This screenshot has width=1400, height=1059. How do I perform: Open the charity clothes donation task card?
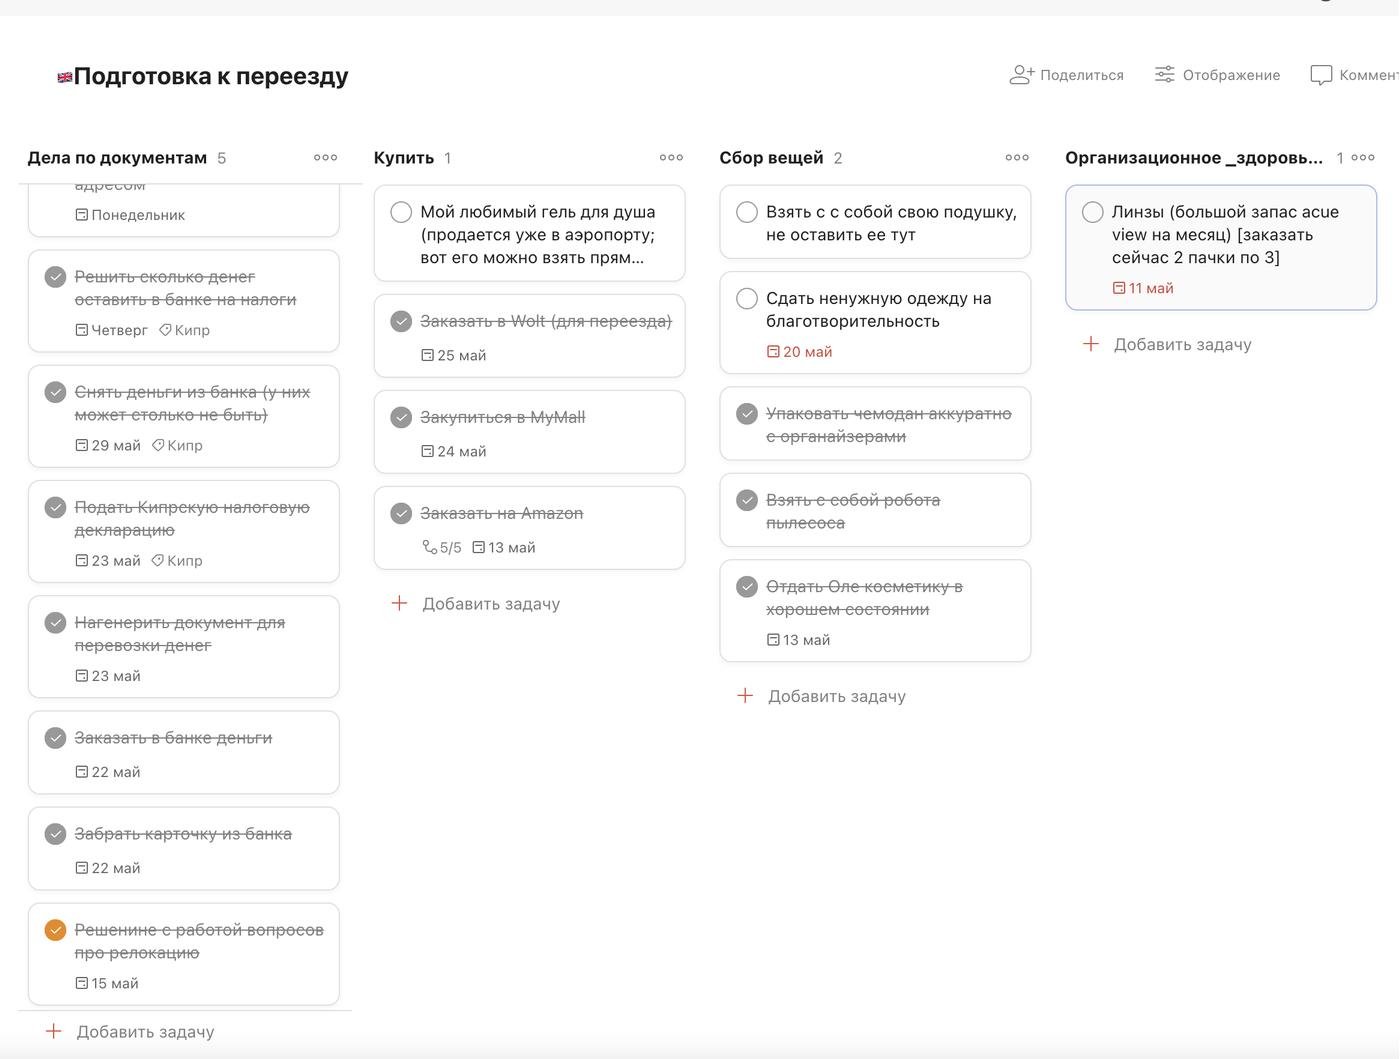point(878,322)
